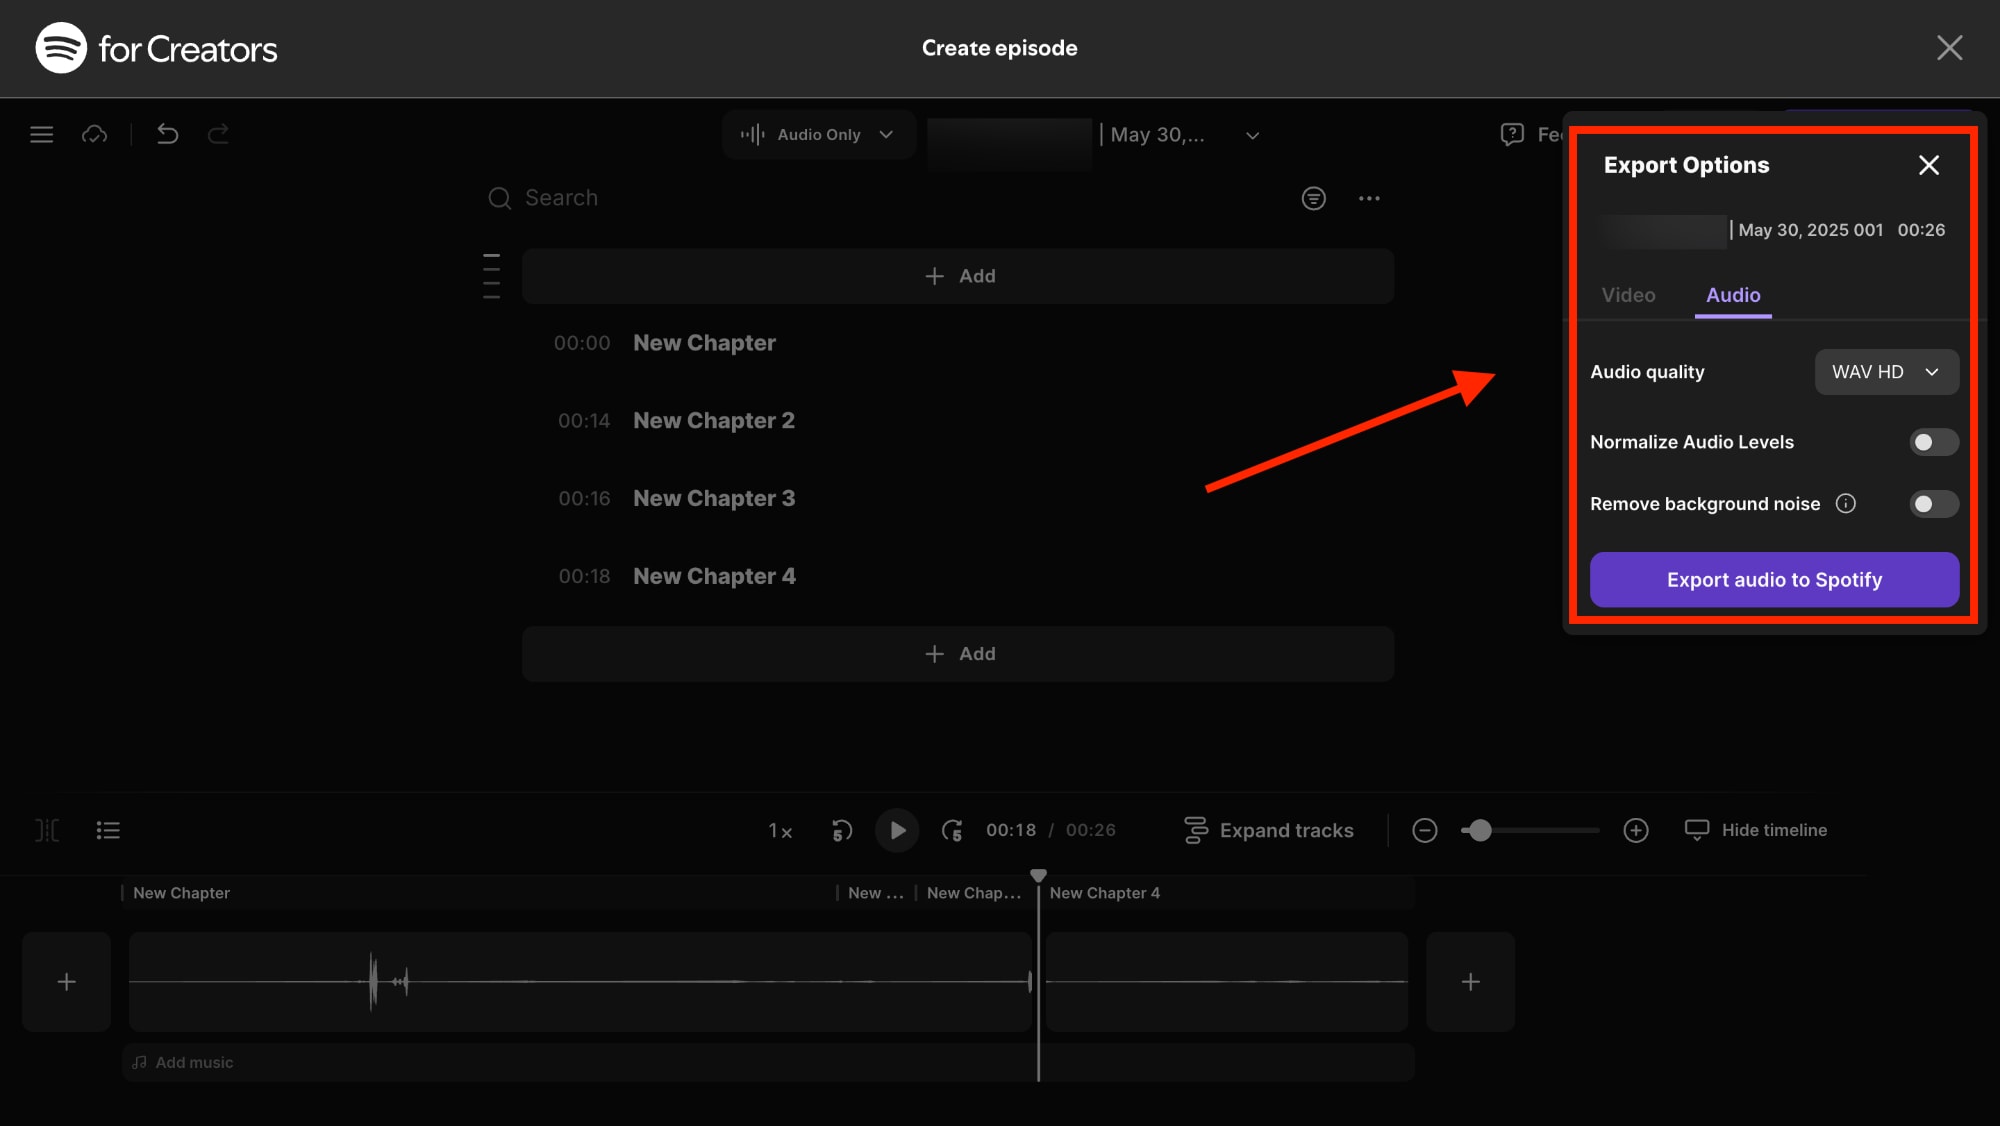
Task: Click the first New Chapter timeline label
Action: pyautogui.click(x=181, y=893)
